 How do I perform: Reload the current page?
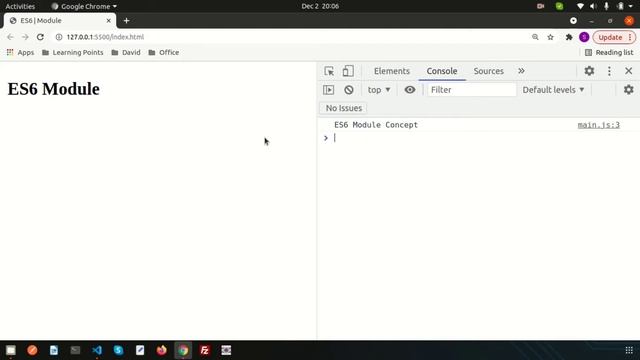pyautogui.click(x=40, y=37)
